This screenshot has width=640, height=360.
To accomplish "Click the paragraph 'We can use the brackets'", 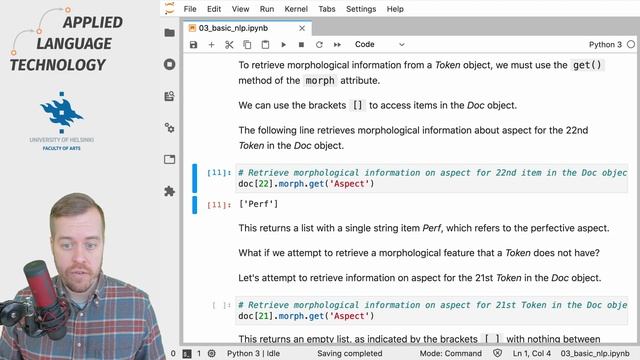I will 378,105.
